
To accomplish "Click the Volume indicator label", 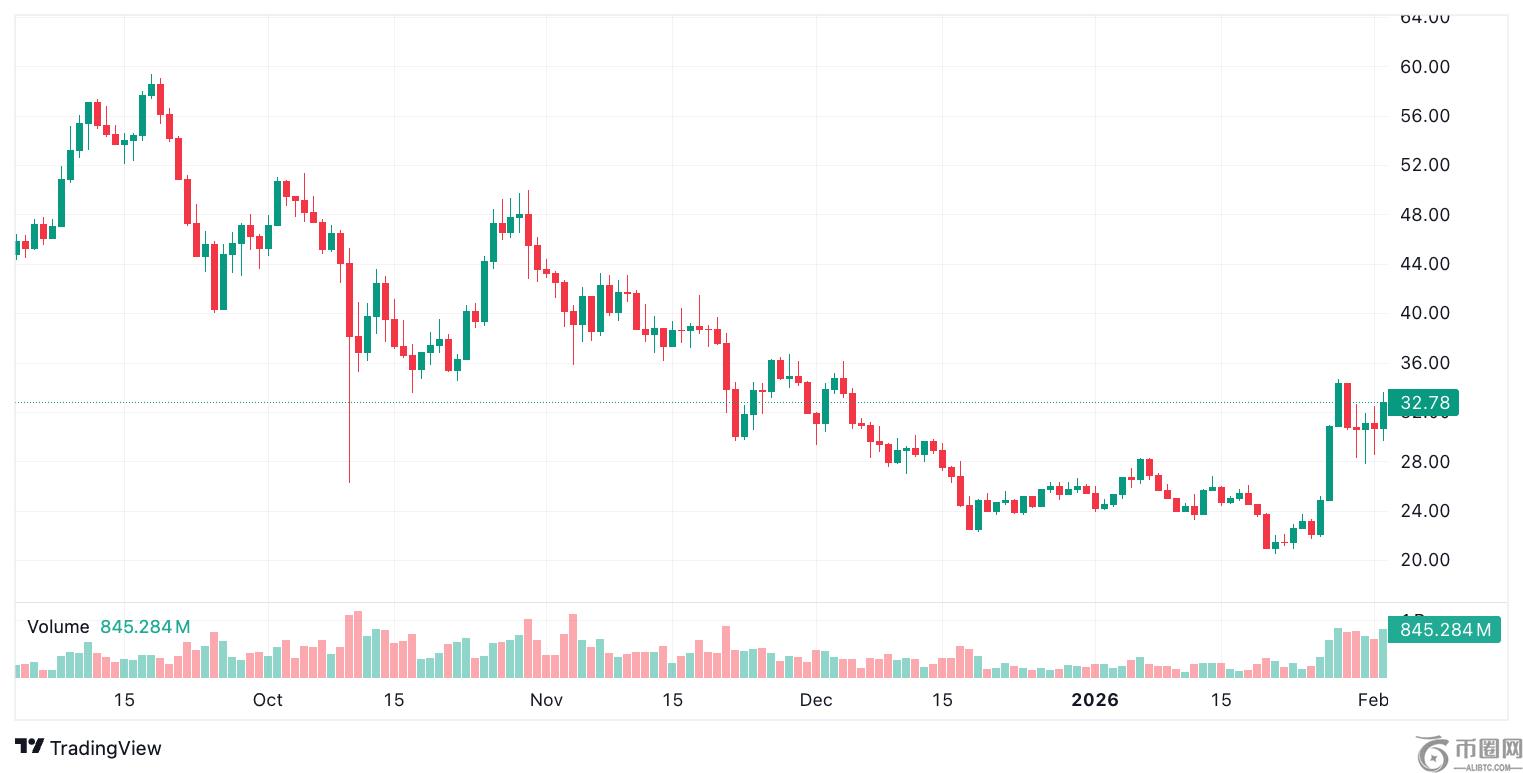I will [x=58, y=627].
